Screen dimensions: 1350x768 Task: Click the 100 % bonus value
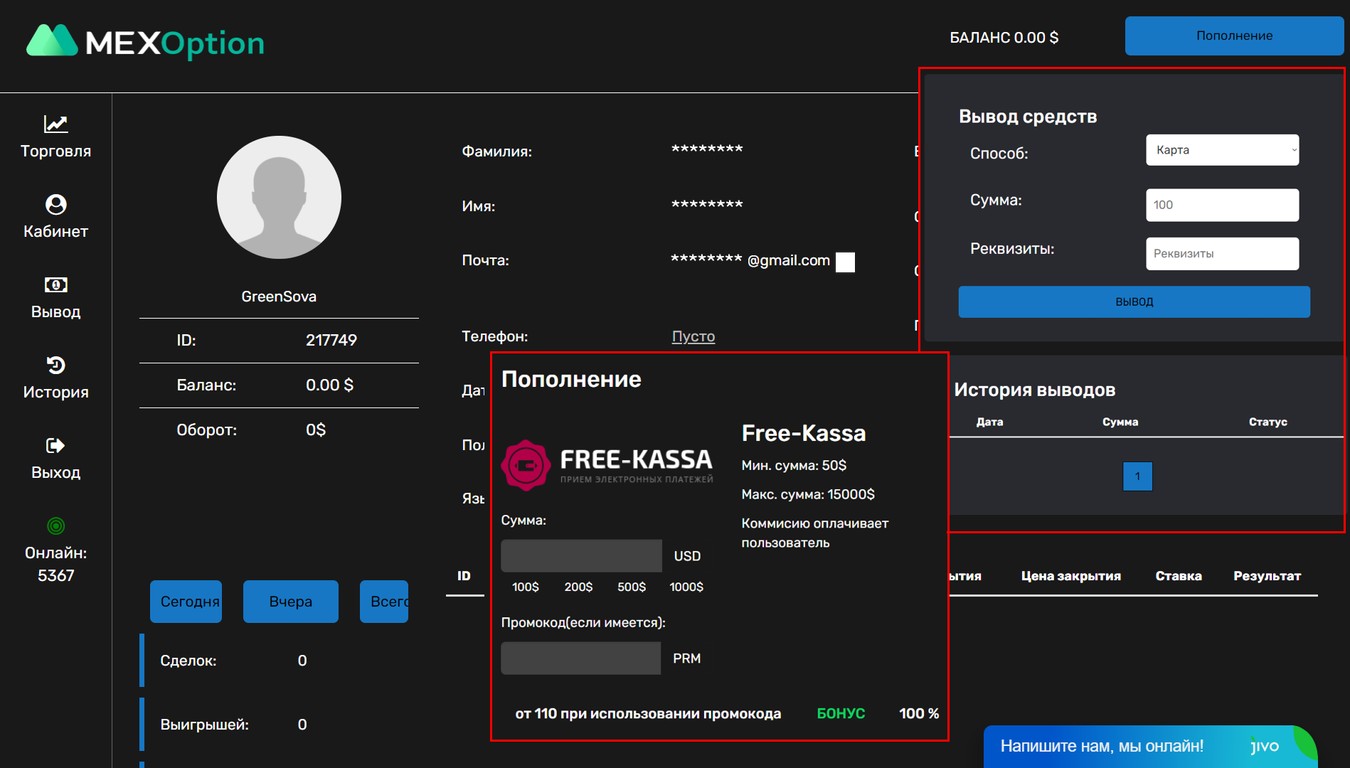click(919, 714)
